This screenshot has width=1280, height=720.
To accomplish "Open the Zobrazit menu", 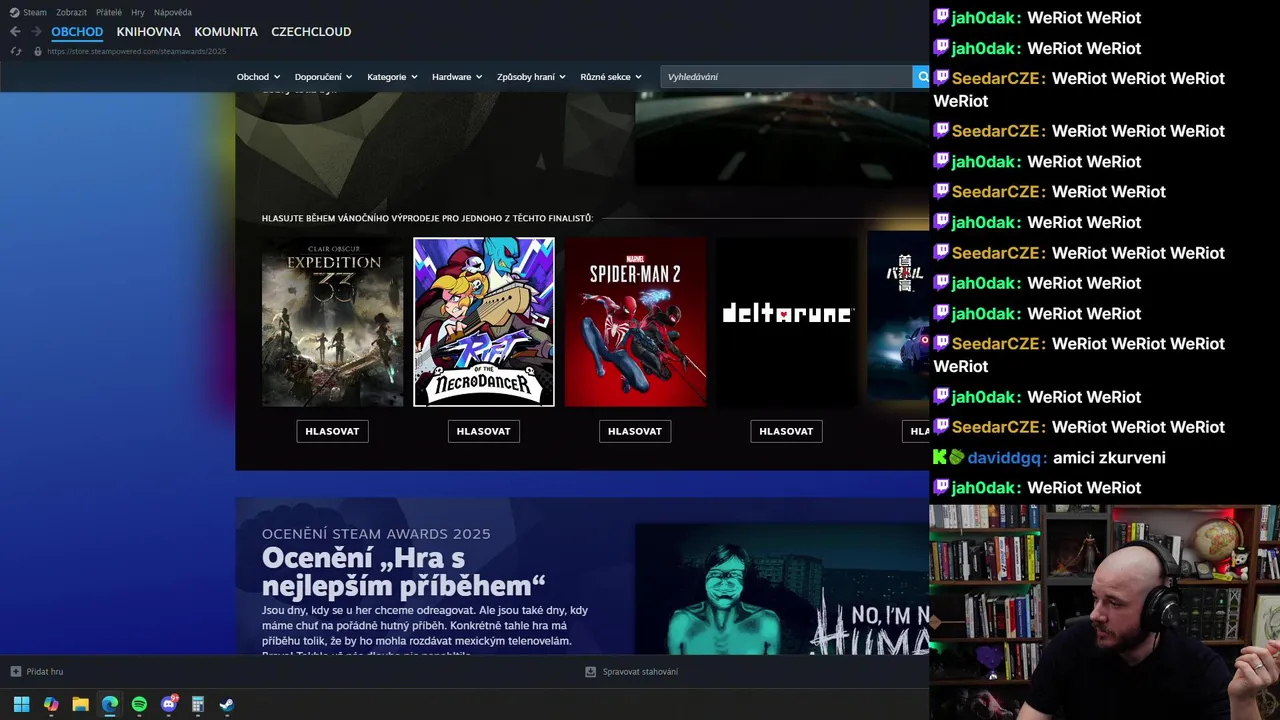I will (71, 13).
